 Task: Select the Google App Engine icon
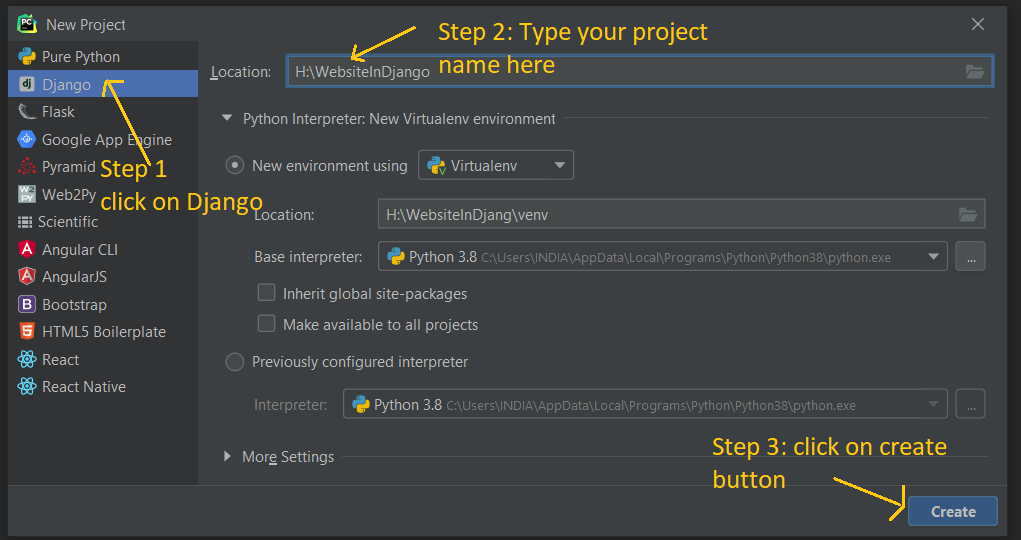tap(27, 140)
